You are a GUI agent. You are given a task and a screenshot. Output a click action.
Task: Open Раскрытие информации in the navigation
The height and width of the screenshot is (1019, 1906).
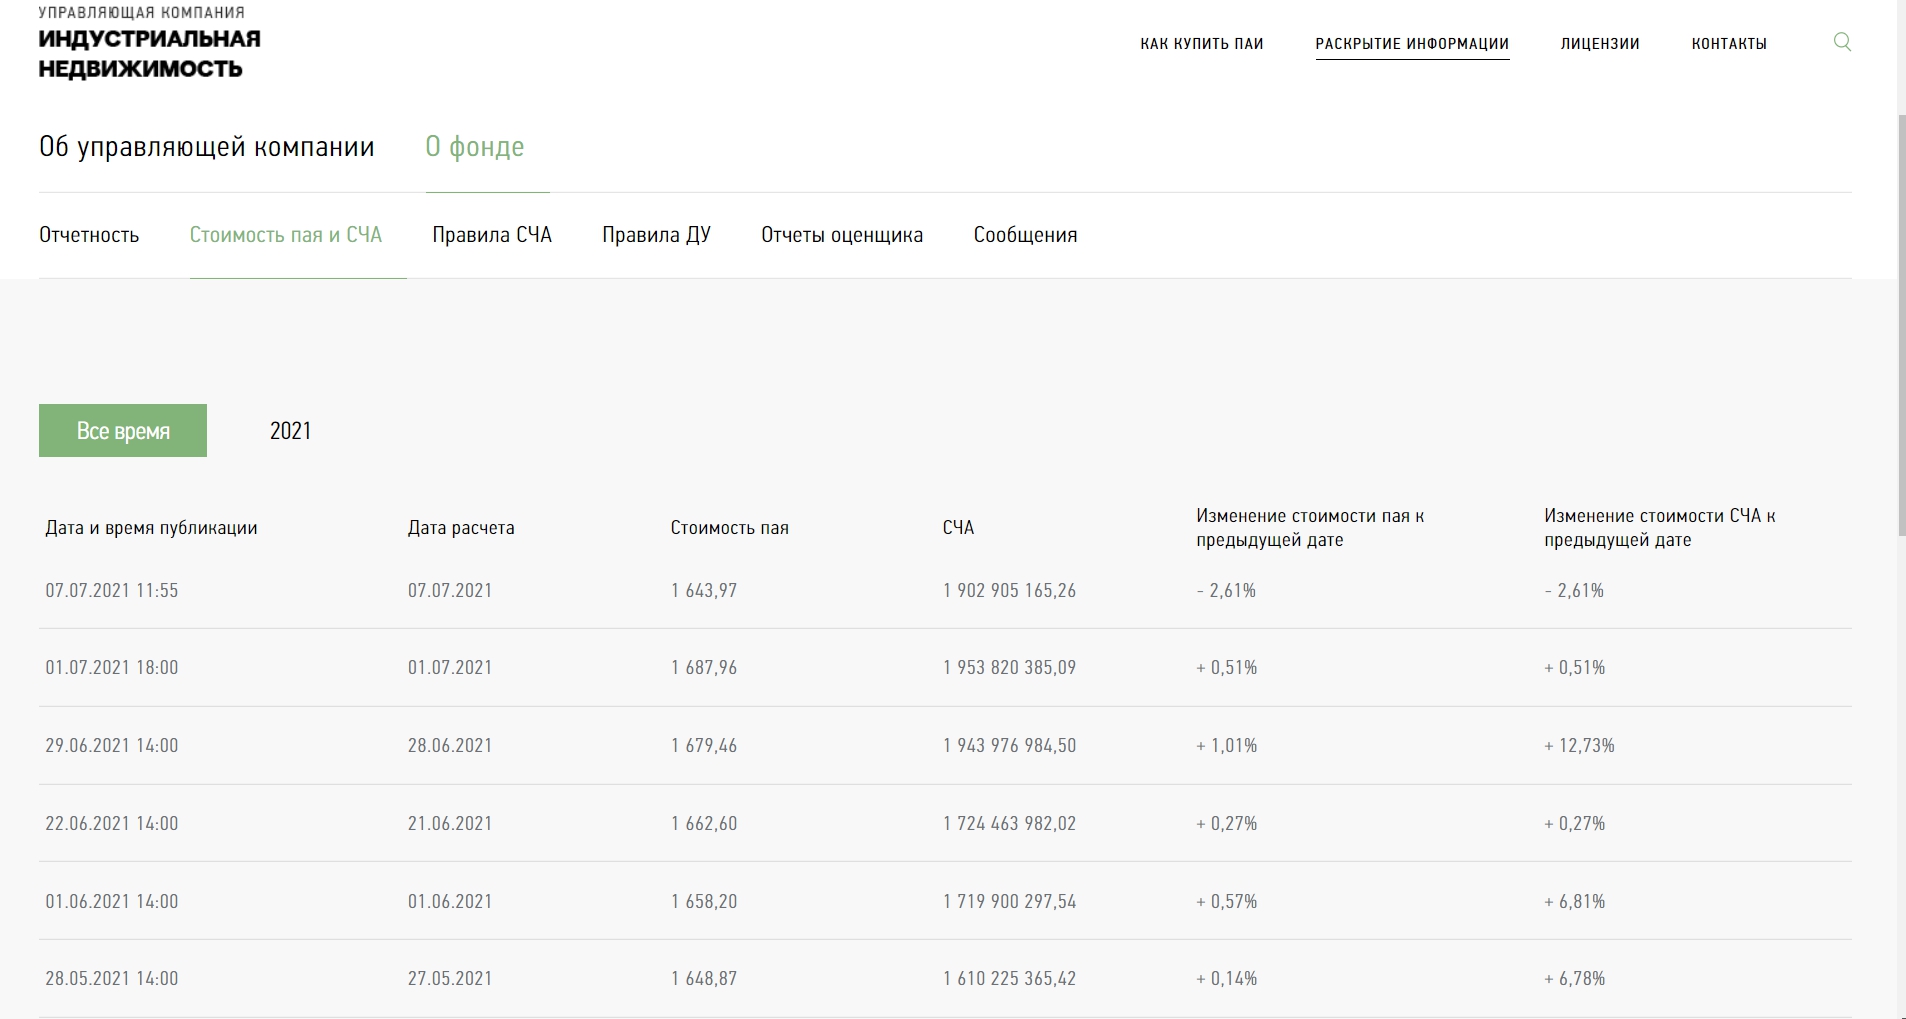point(1411,44)
